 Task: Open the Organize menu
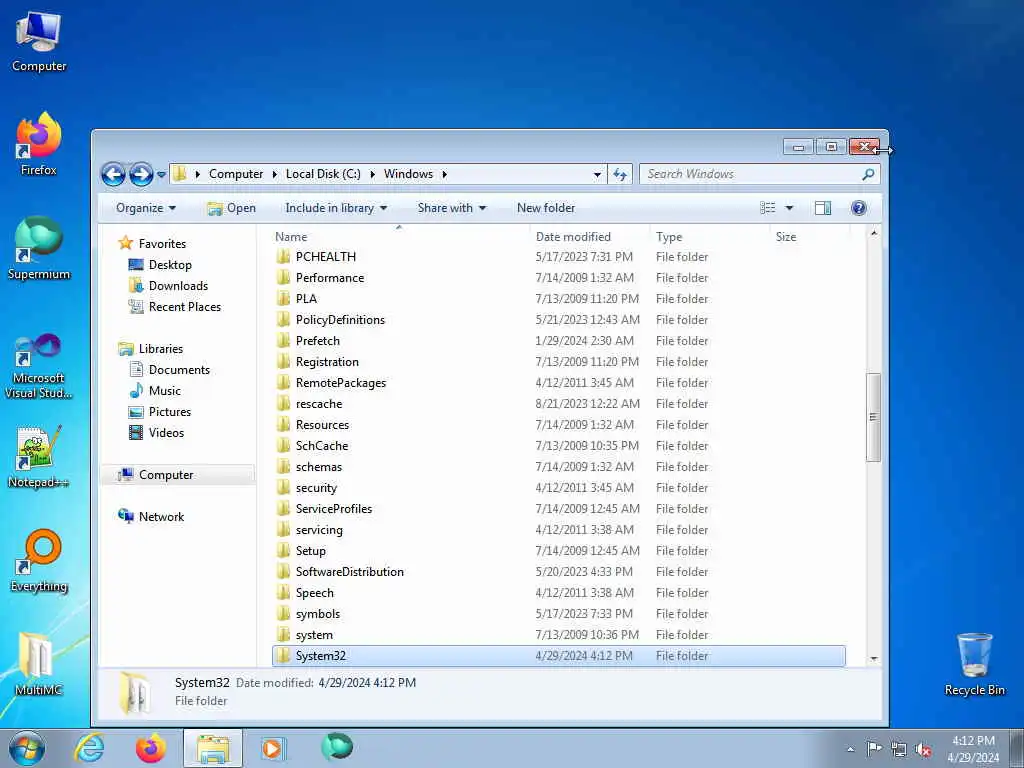pyautogui.click(x=146, y=208)
